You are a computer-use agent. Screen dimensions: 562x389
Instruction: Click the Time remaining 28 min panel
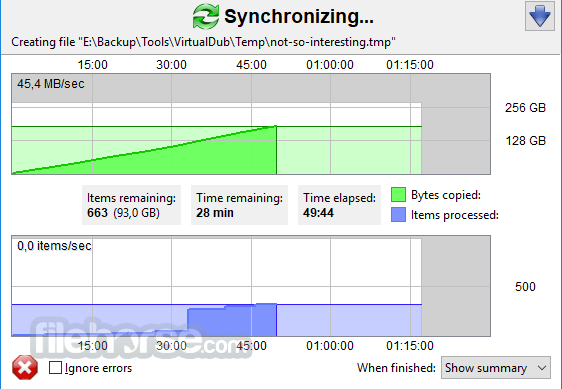[239, 205]
